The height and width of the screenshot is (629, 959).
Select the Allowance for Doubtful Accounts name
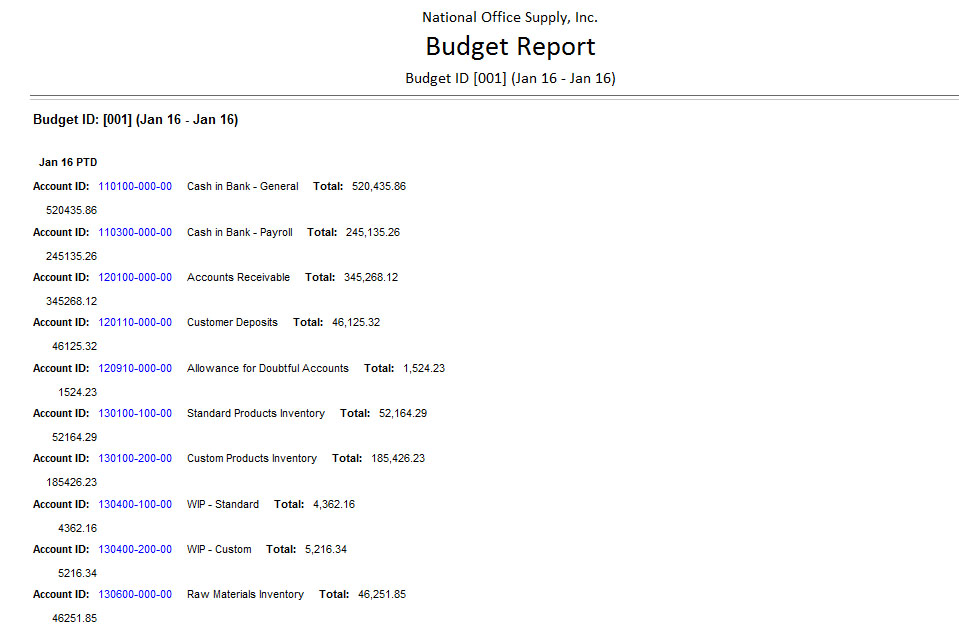pos(268,368)
